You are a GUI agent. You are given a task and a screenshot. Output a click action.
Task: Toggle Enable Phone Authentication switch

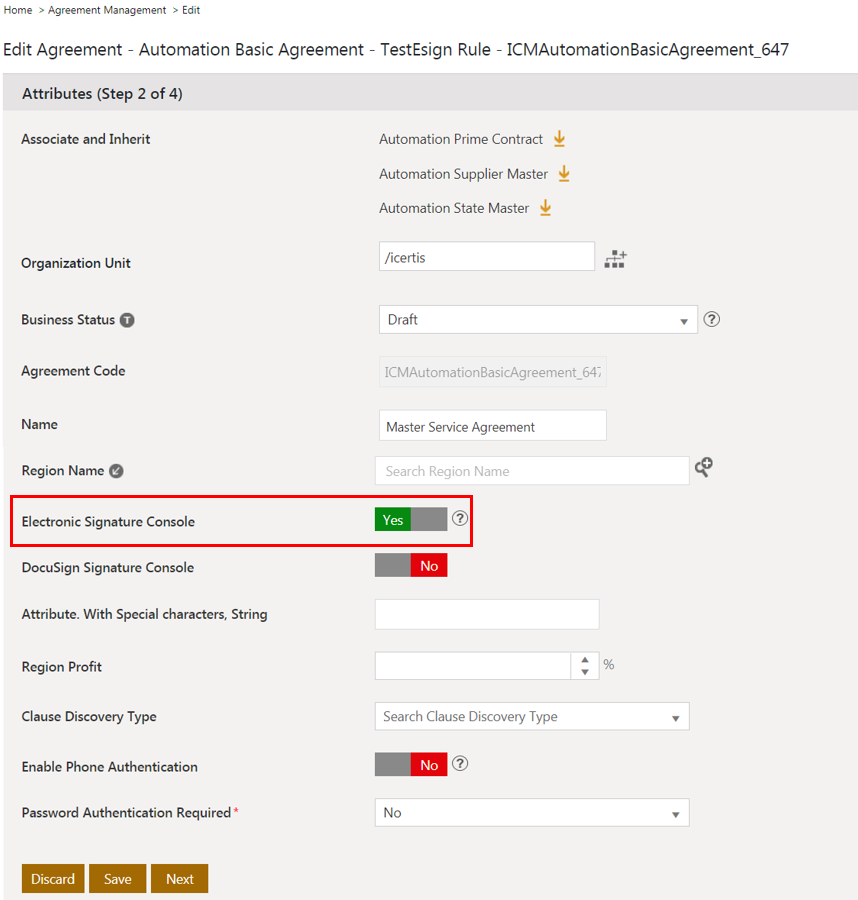411,765
